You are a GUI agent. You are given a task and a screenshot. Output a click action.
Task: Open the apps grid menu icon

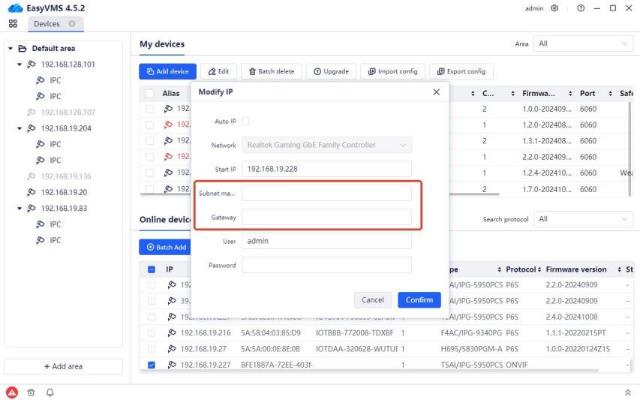pos(12,23)
